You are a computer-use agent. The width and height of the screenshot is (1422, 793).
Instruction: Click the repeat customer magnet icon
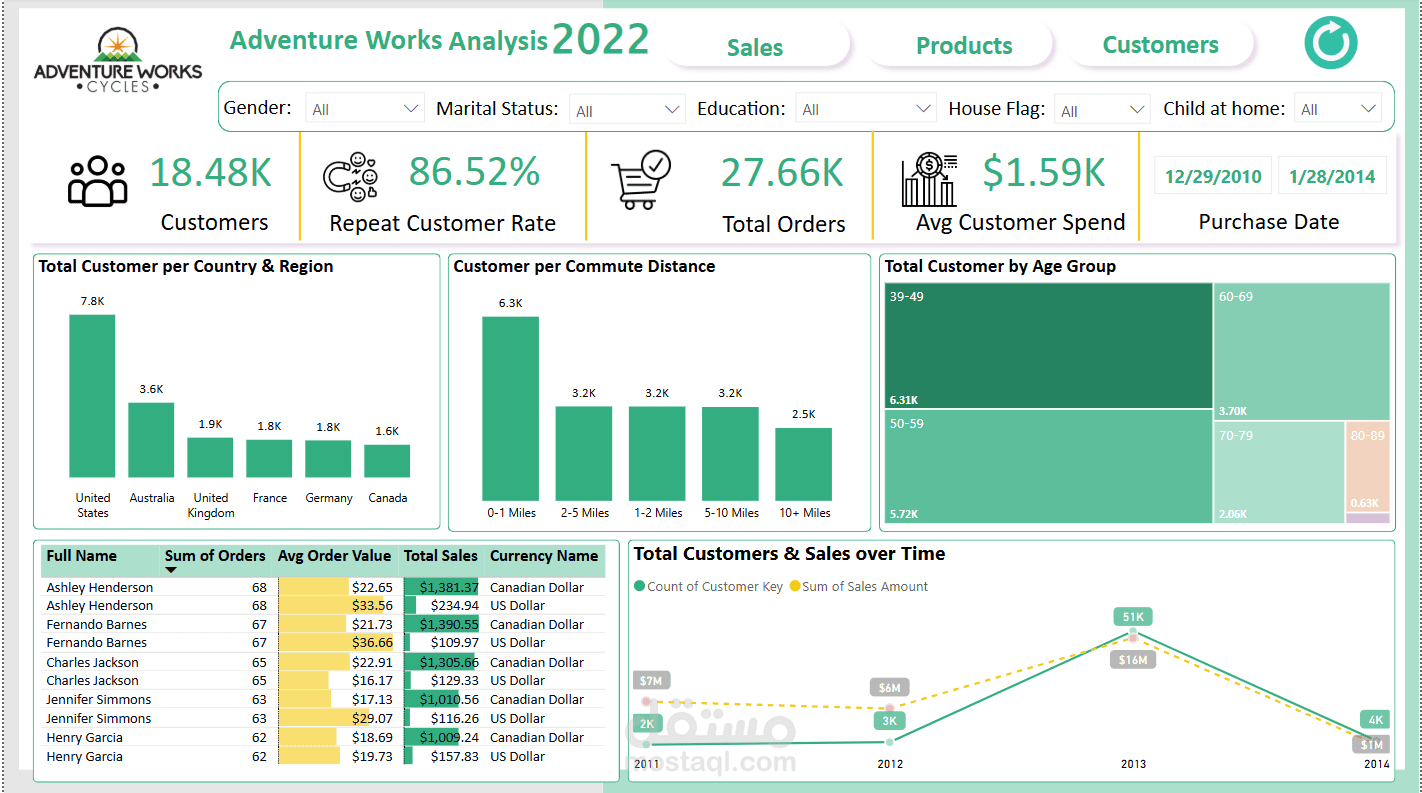pos(351,176)
